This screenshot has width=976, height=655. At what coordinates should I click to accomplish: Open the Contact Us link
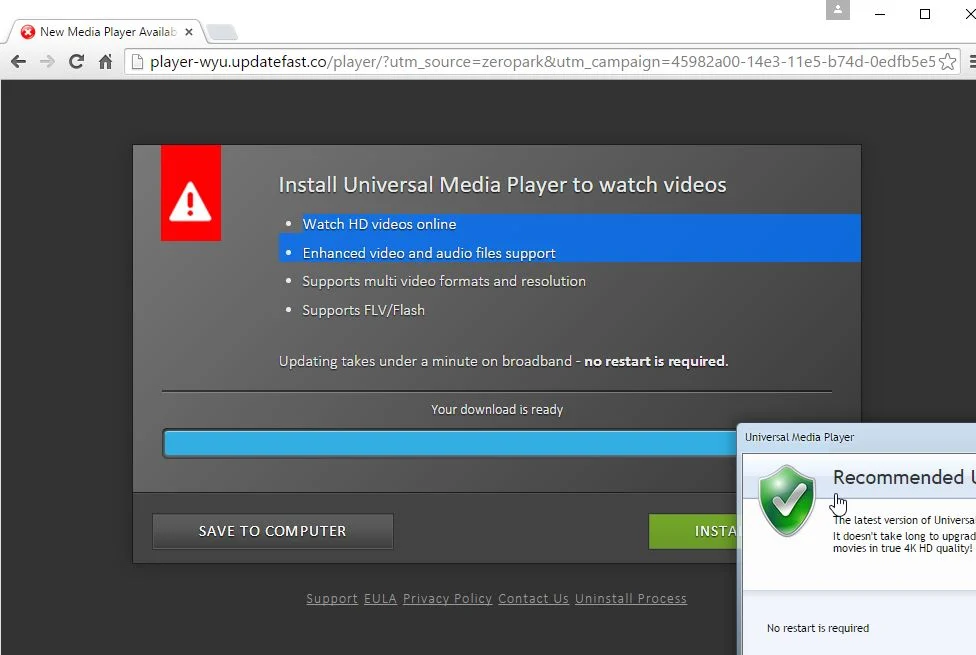click(533, 598)
